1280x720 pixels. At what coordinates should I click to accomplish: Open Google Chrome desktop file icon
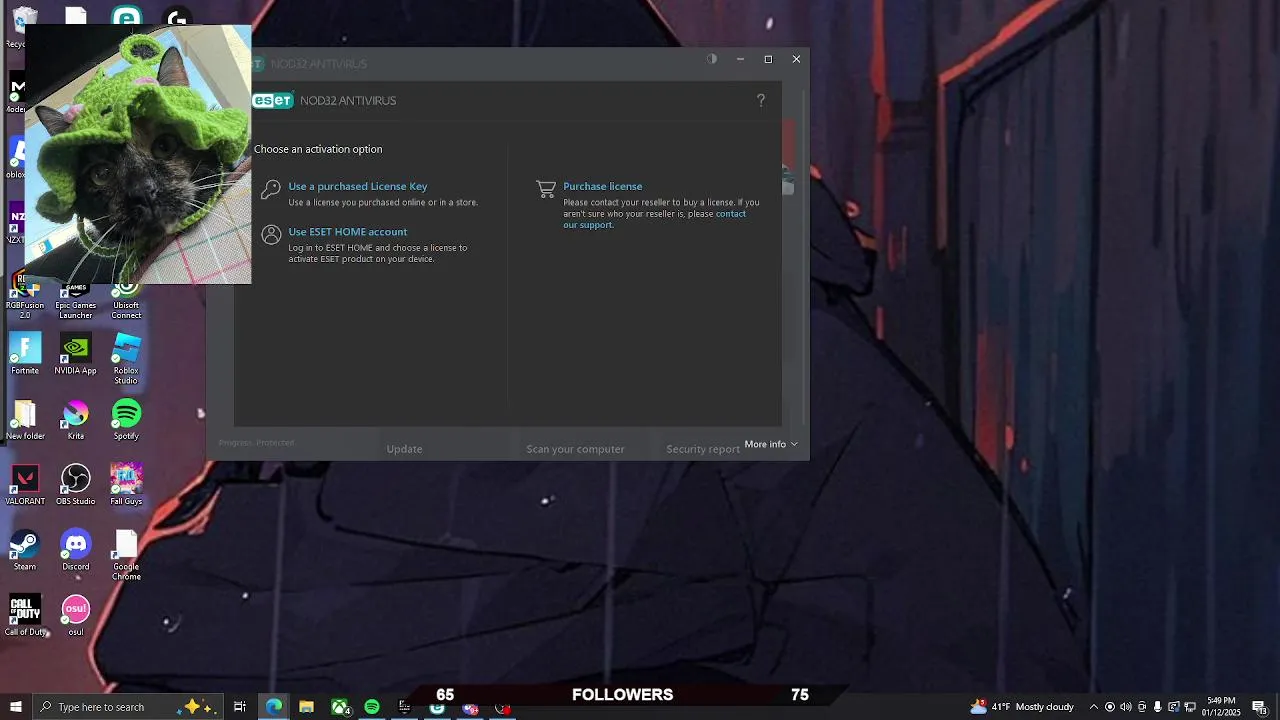(126, 555)
